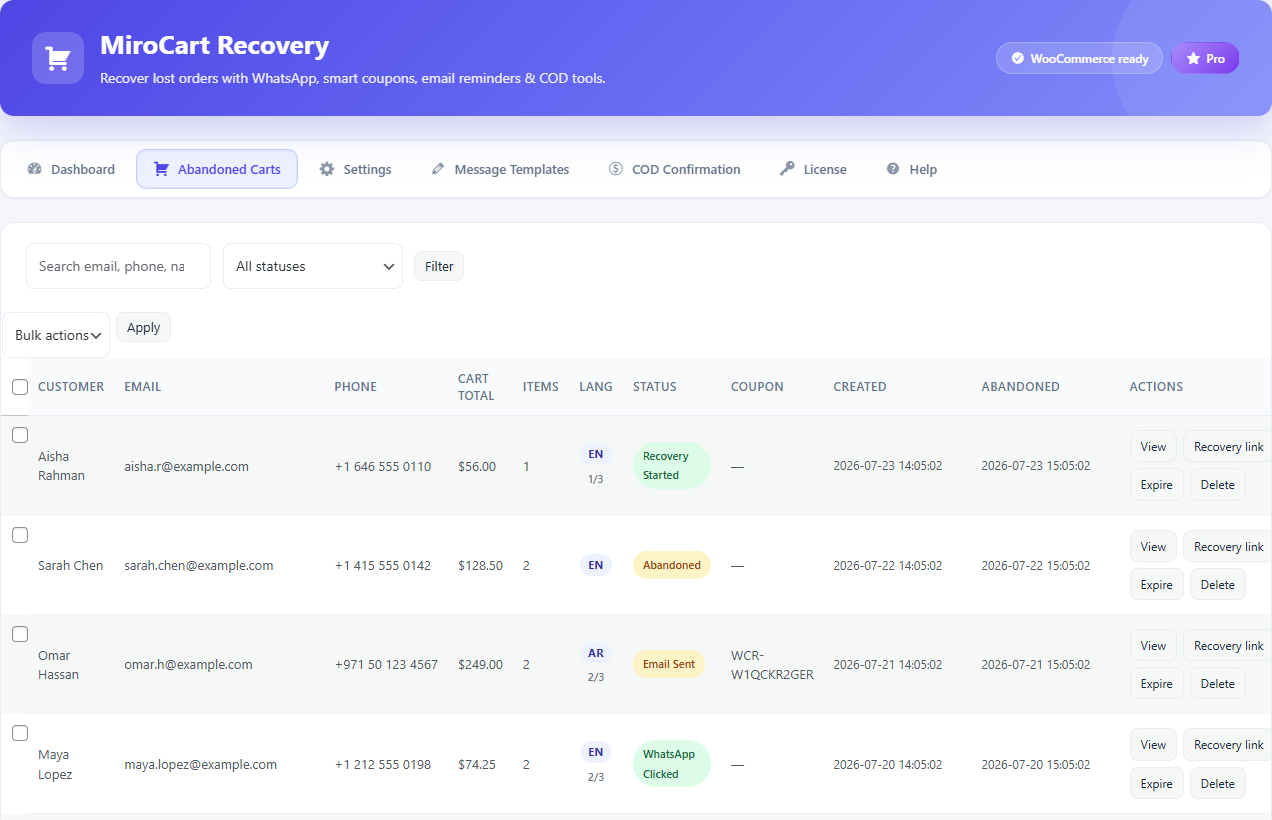This screenshot has height=820, width=1272.
Task: Click the WooCommerce ready checkmark icon
Action: tap(1017, 59)
